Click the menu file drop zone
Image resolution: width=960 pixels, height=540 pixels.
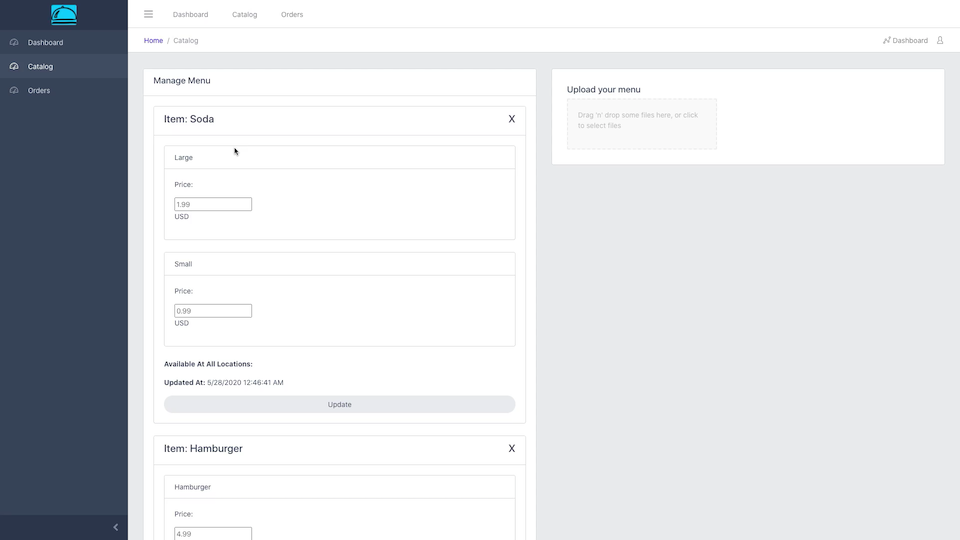642,124
